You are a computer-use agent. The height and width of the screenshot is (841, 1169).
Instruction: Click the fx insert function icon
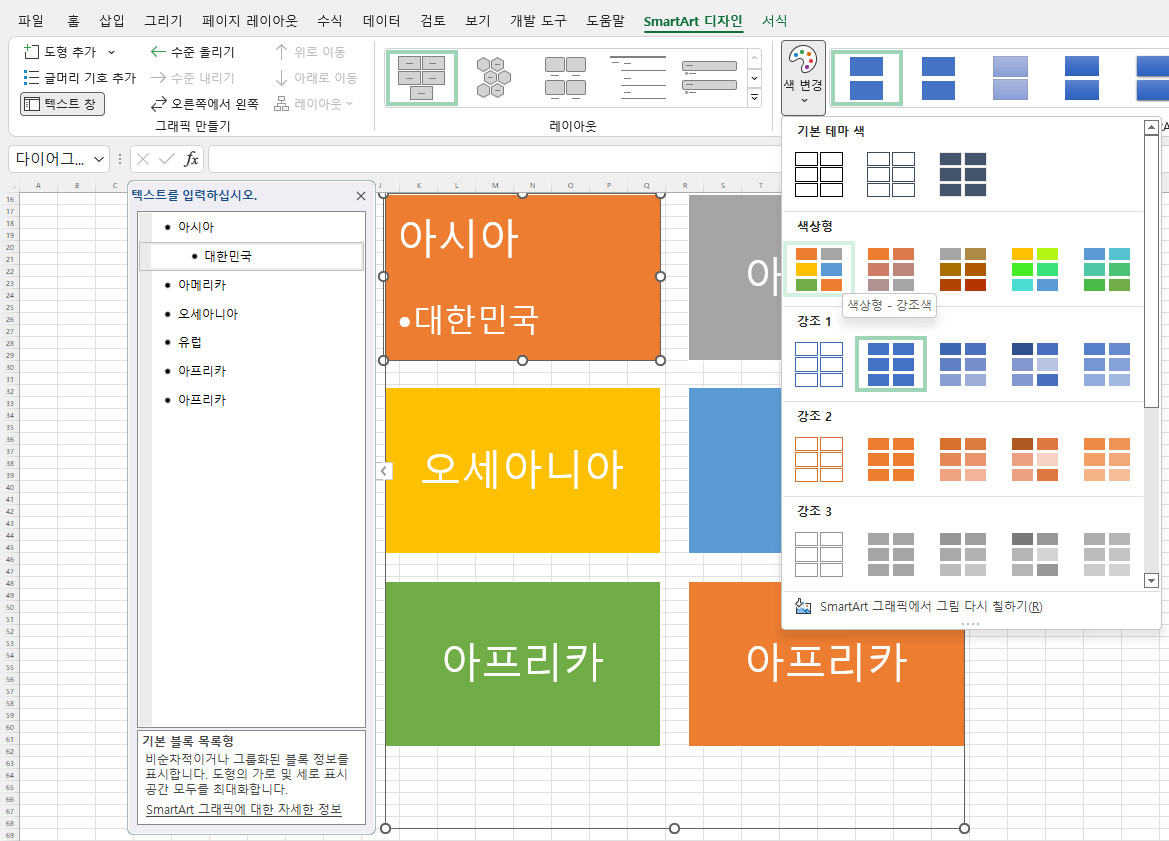tap(191, 159)
